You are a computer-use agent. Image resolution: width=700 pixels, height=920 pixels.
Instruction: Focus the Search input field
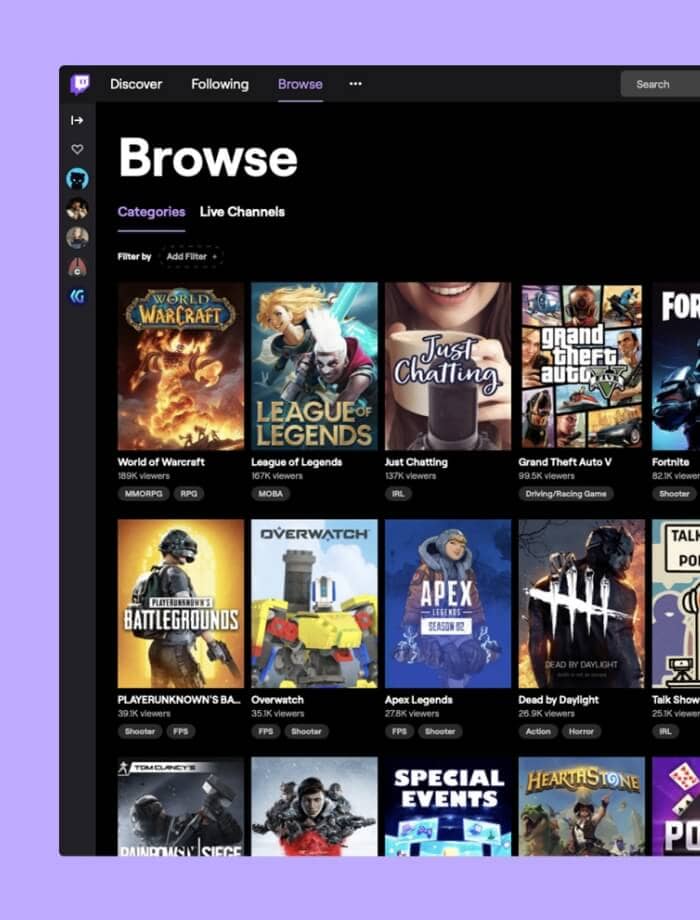click(660, 84)
